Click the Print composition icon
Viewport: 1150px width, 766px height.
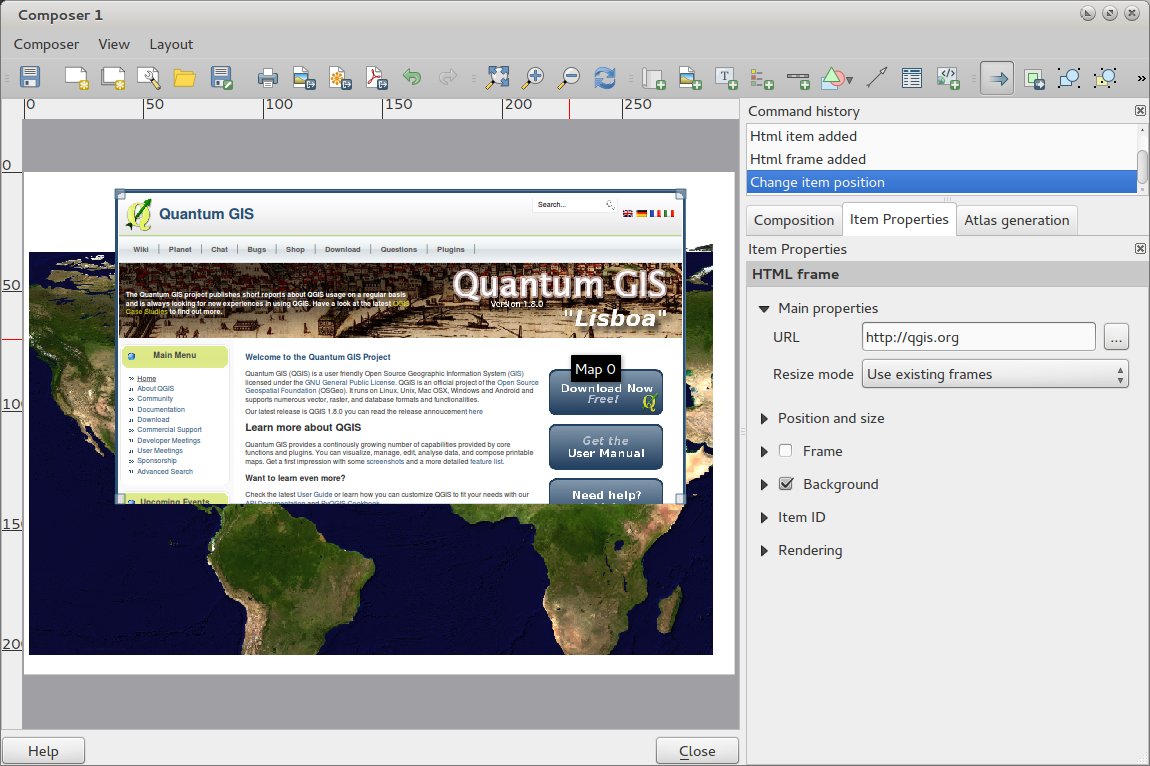[x=267, y=78]
